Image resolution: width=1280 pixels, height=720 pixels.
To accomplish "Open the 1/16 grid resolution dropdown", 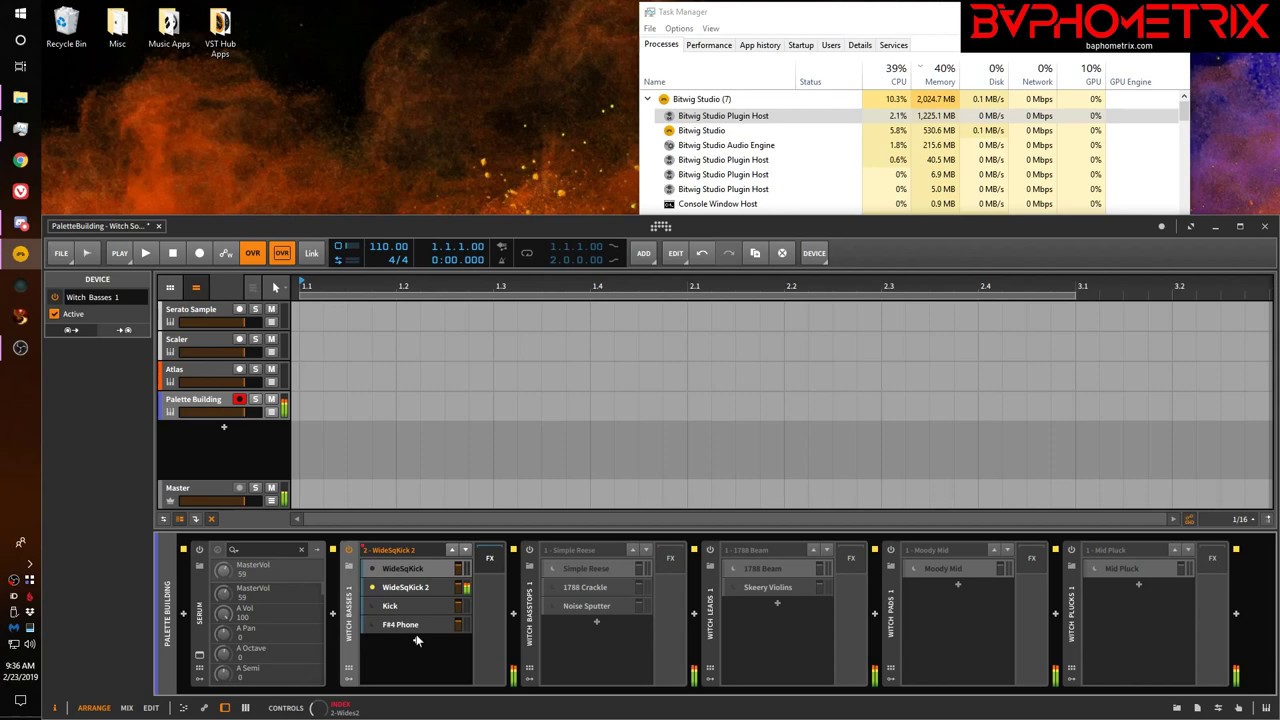I will tap(1243, 519).
